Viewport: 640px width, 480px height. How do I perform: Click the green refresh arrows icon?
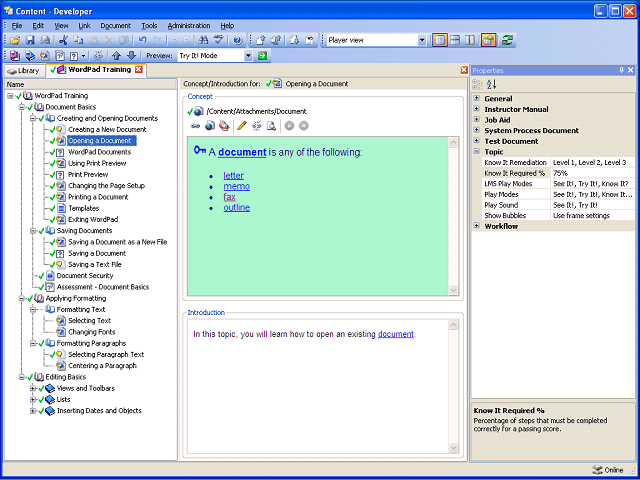(507, 40)
